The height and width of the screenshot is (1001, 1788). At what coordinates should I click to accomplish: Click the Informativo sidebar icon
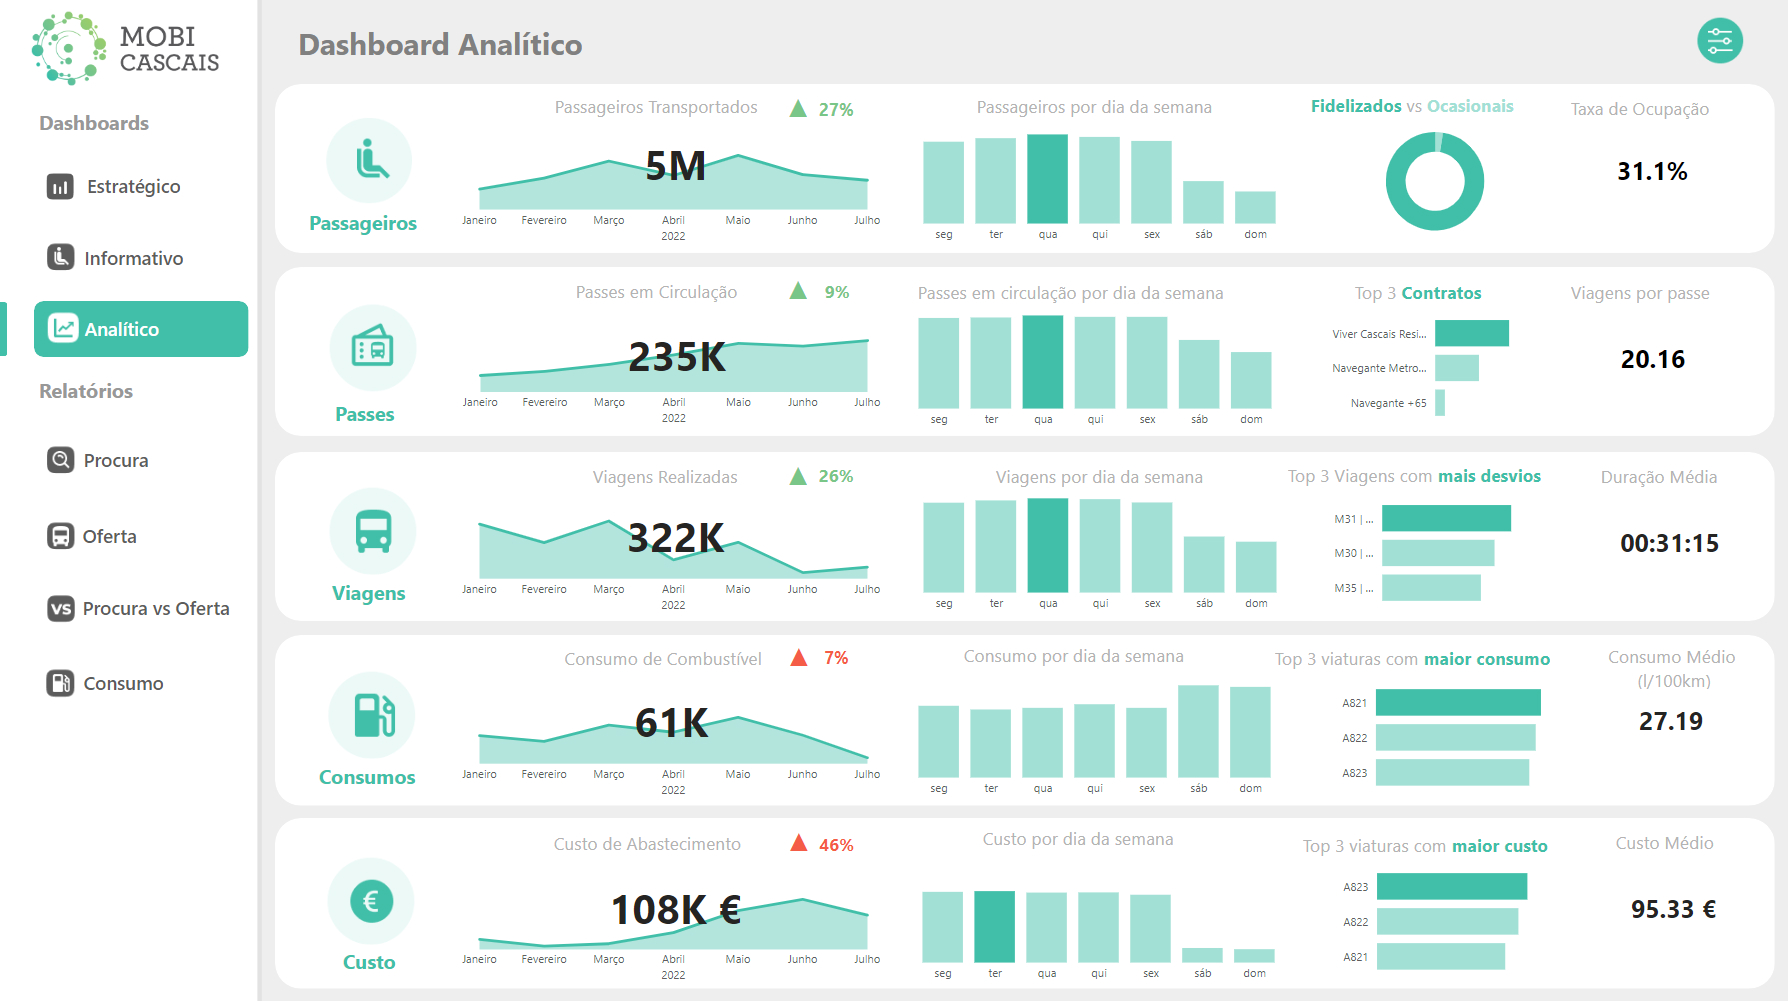pyautogui.click(x=59, y=257)
